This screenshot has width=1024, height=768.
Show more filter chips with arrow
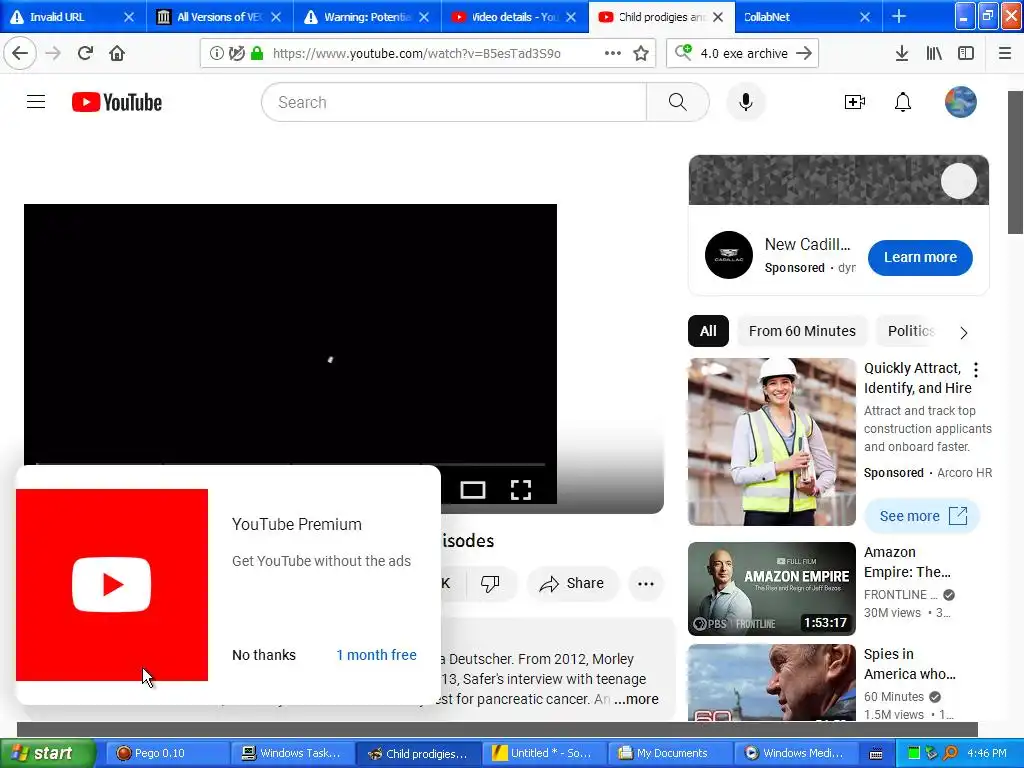click(x=964, y=332)
